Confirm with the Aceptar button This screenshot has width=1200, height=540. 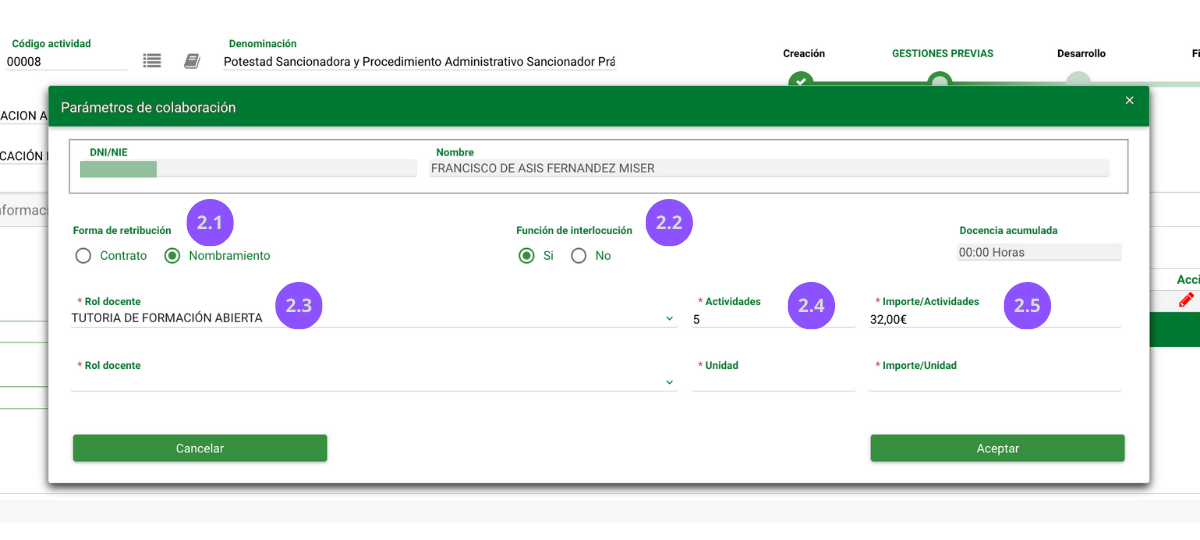tap(997, 448)
